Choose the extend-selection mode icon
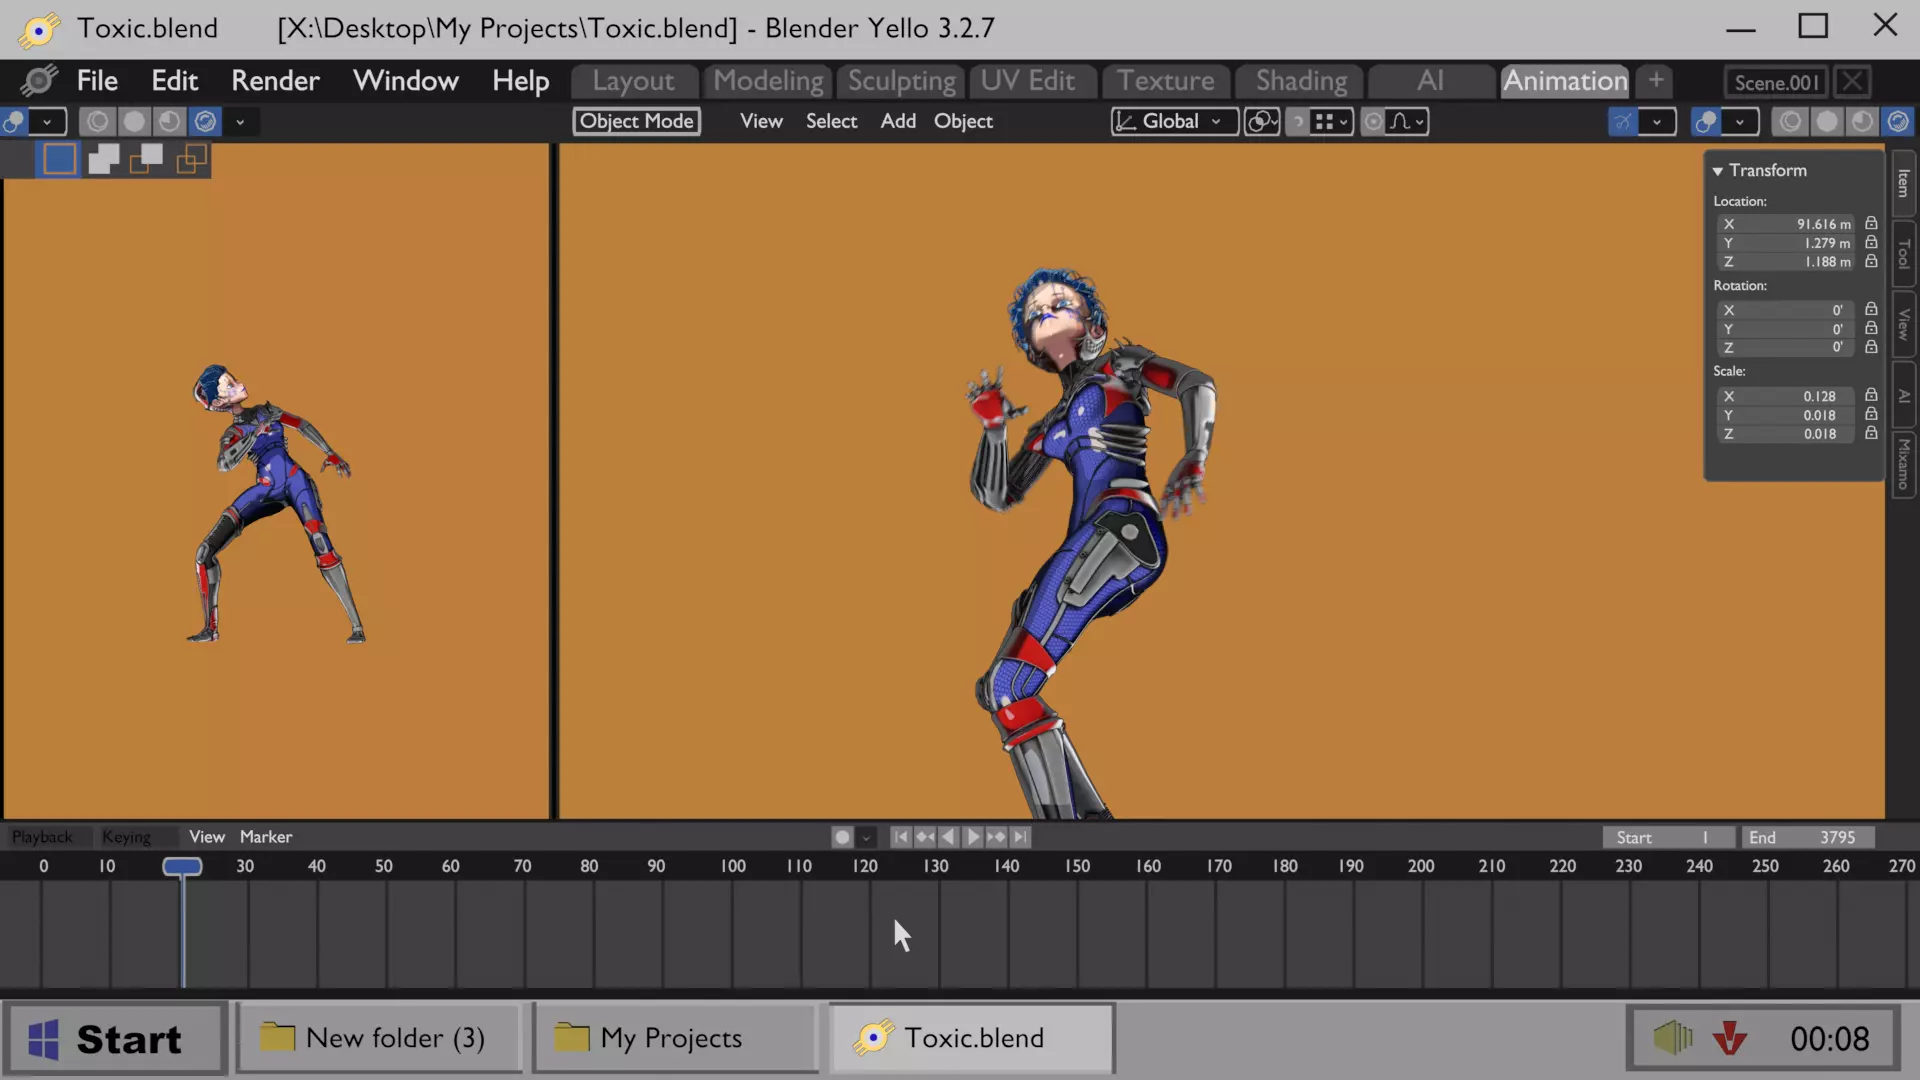Viewport: 1920px width, 1080px height. tap(103, 159)
